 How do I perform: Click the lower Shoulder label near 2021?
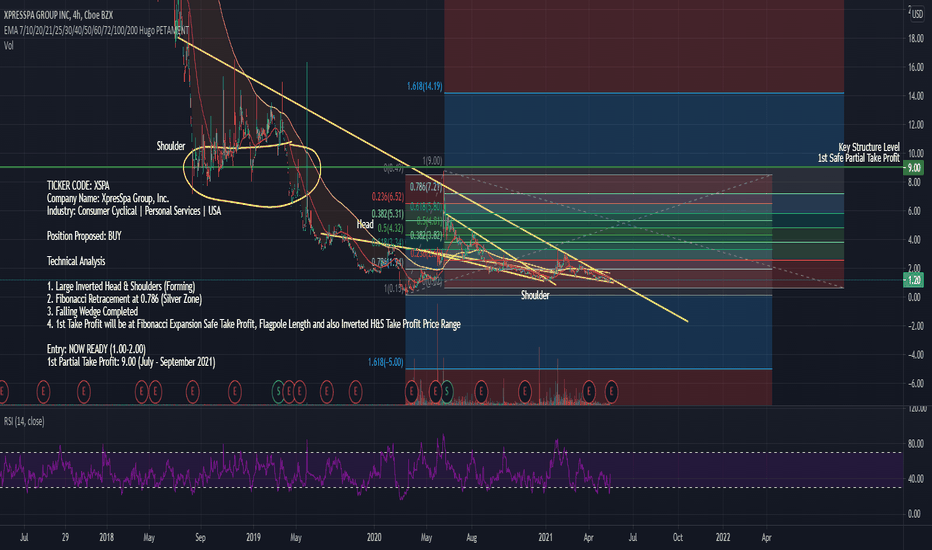click(535, 295)
